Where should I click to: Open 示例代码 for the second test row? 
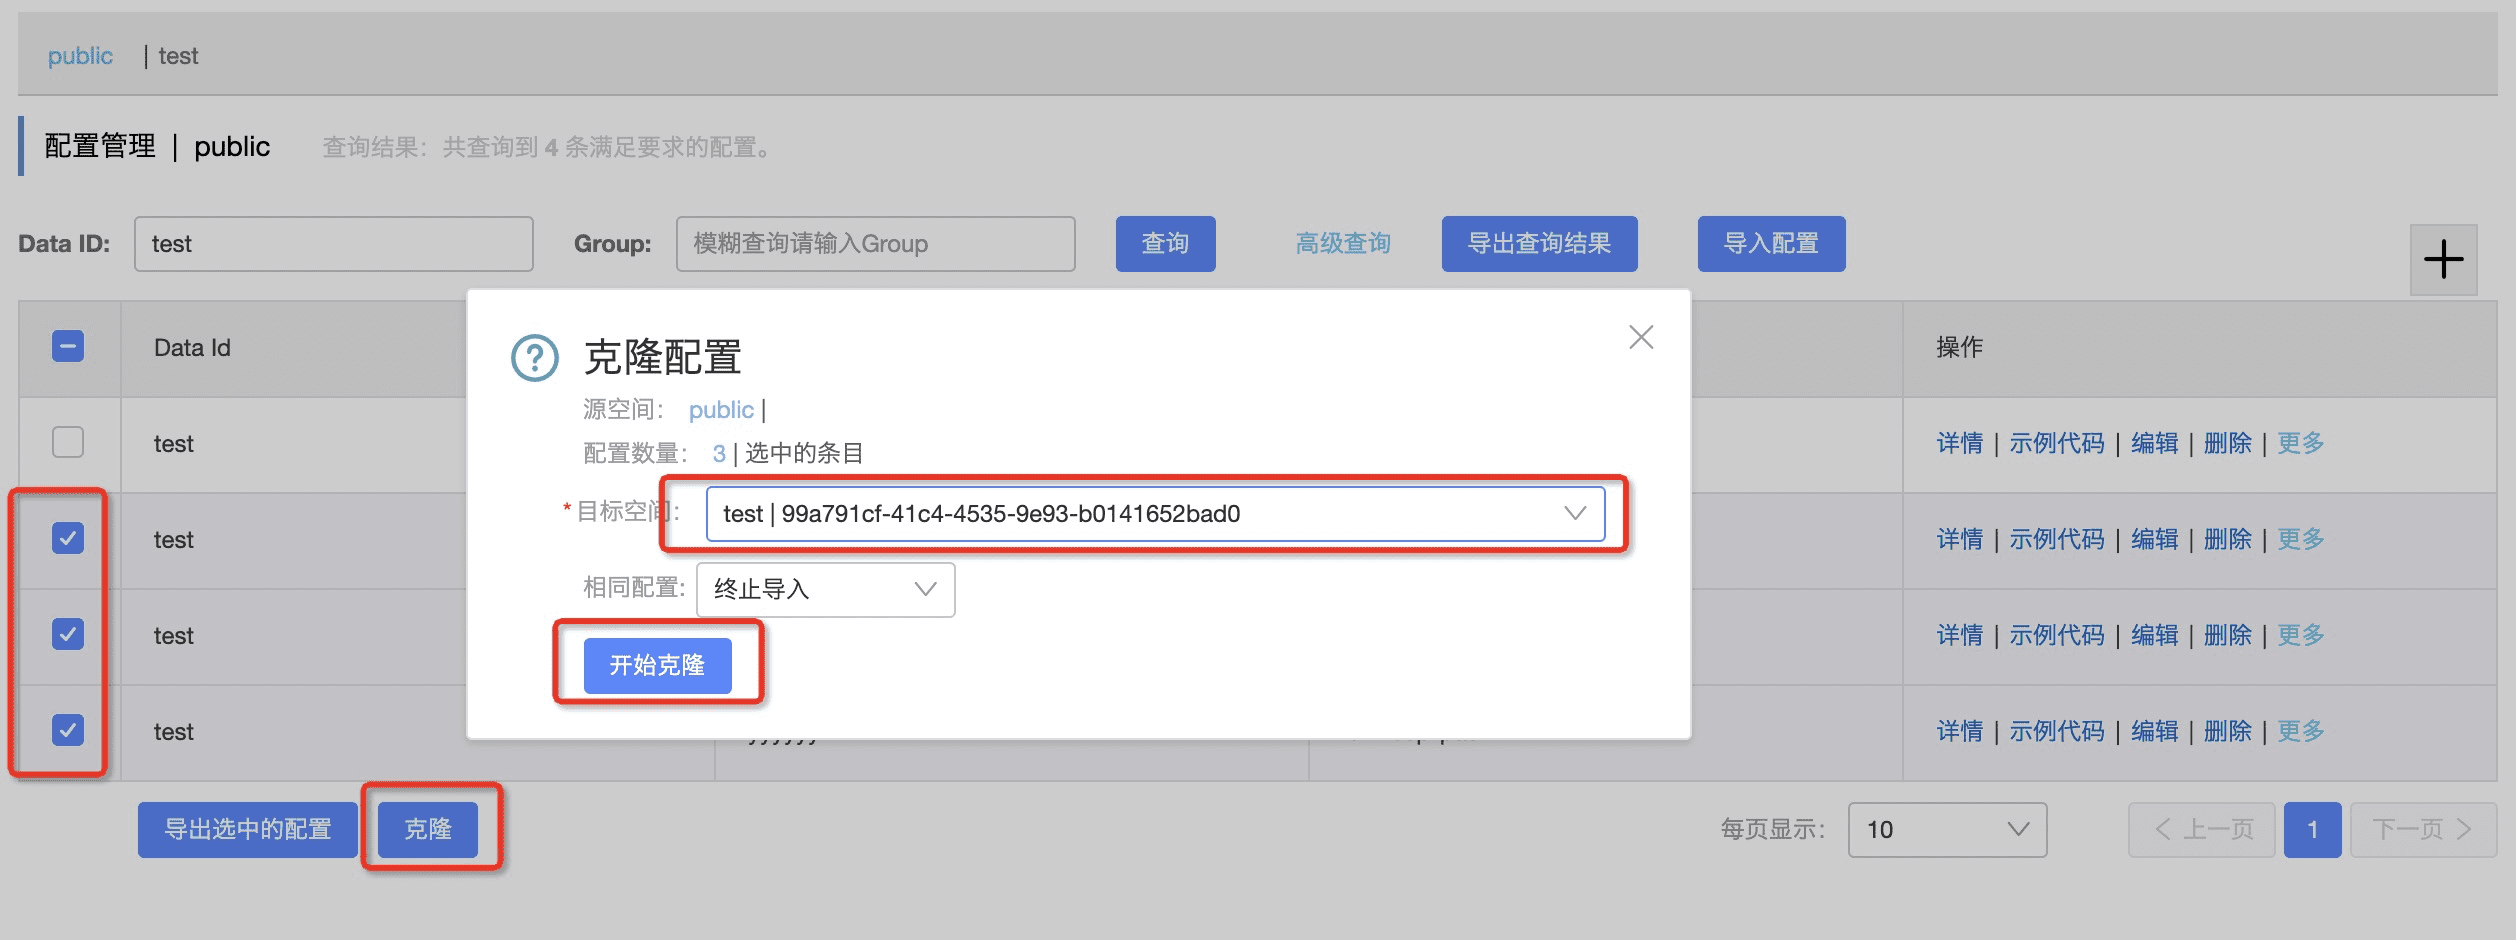pyautogui.click(x=2057, y=538)
